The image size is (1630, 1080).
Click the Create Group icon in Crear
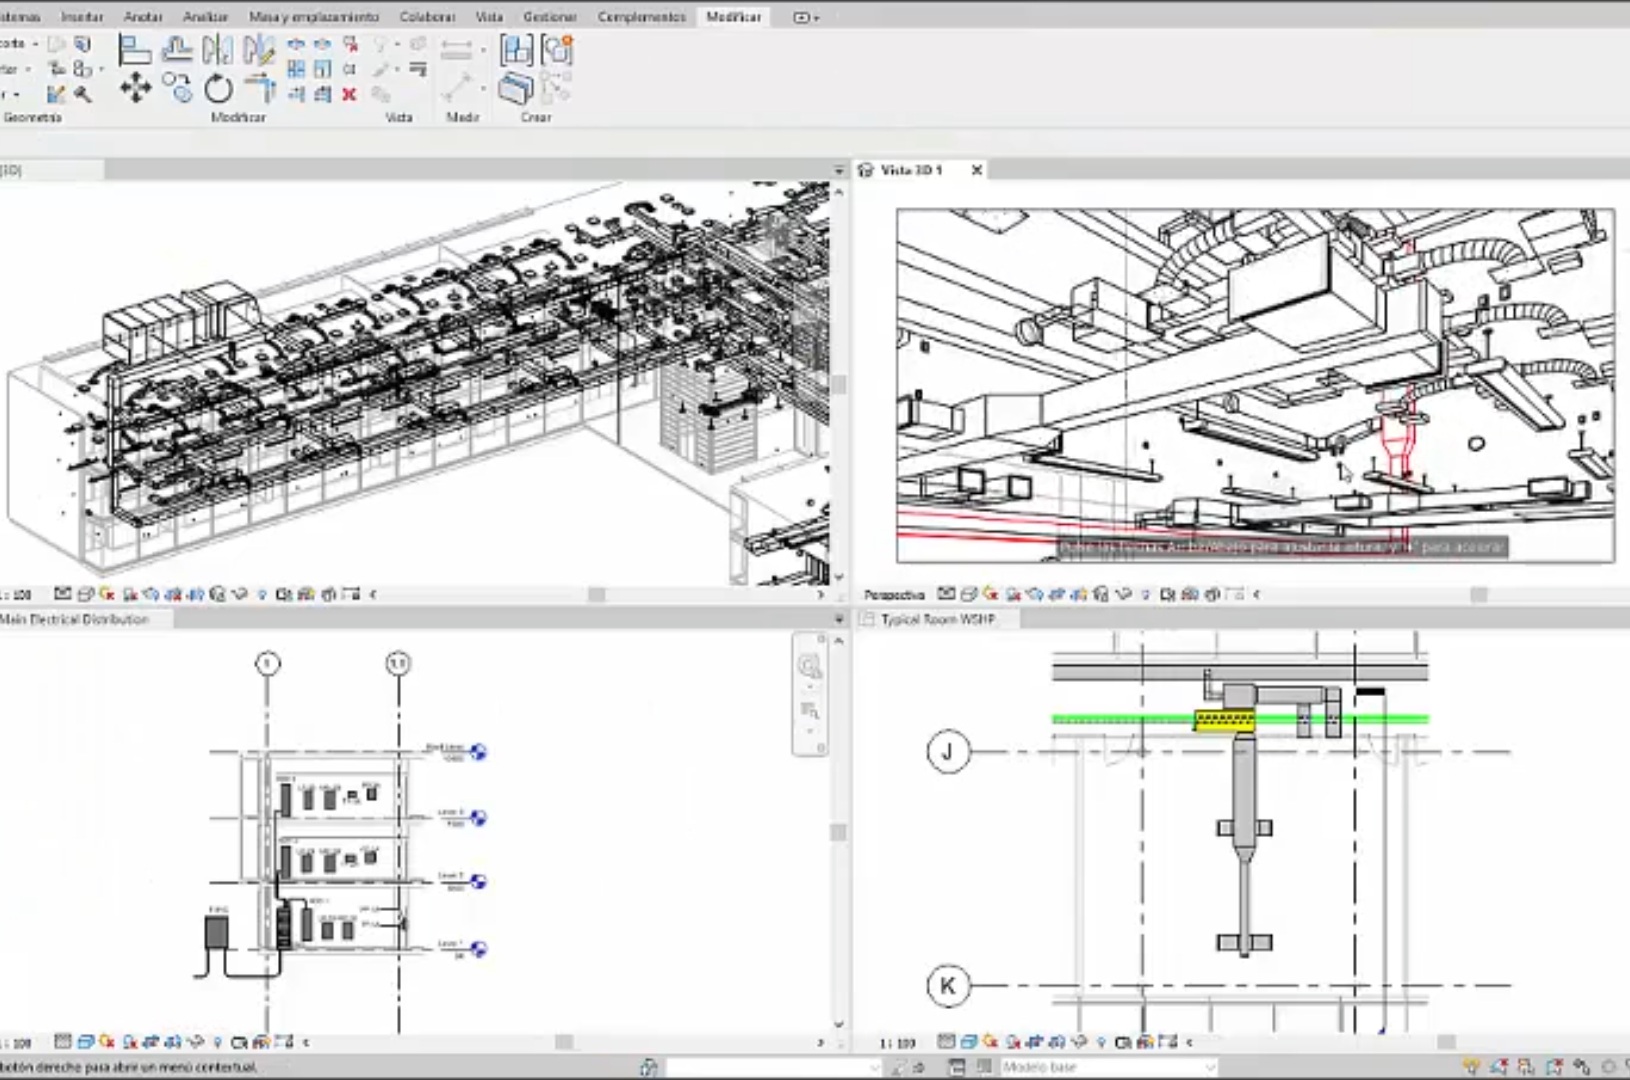[557, 49]
